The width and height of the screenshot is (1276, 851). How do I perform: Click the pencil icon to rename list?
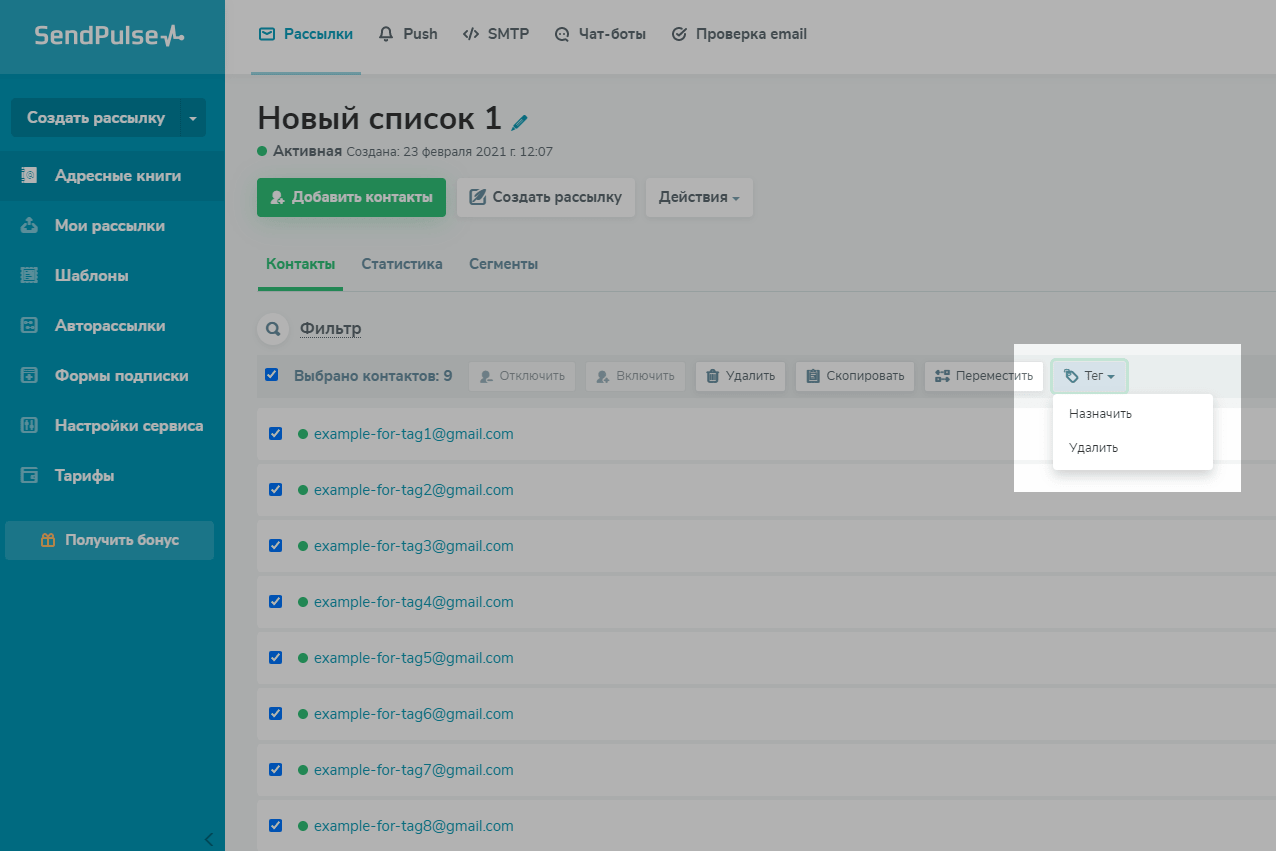click(519, 122)
